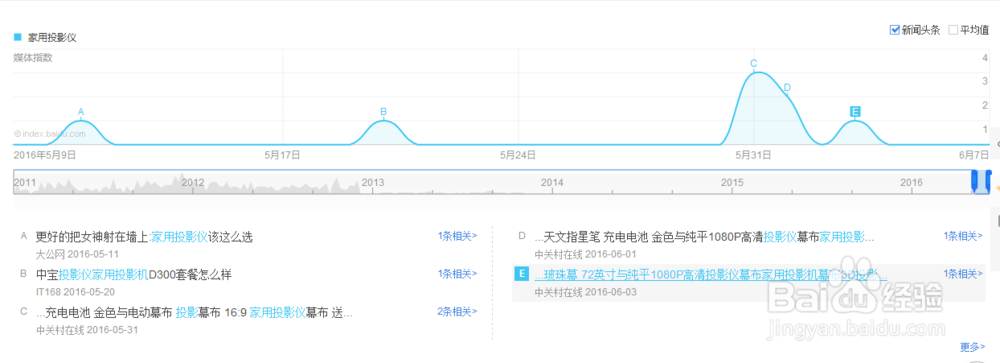1000x363 pixels.
Task: Select chart marker D on the curve
Action: [x=787, y=87]
